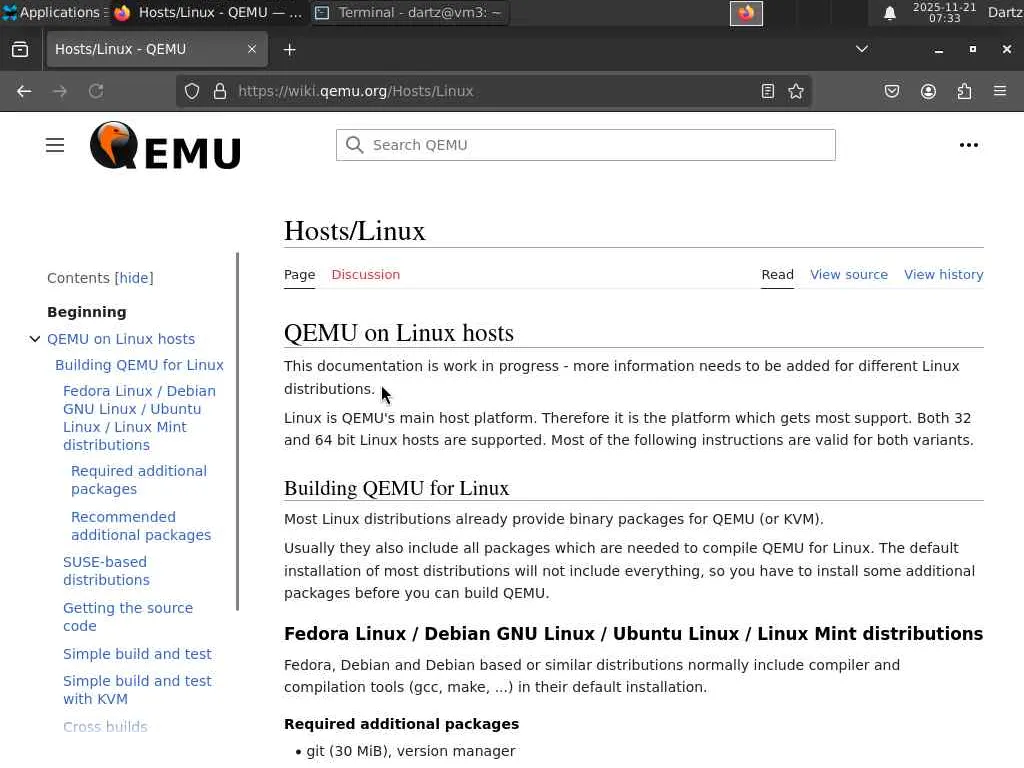Open the wiki main menu hamburger icon

(x=55, y=145)
